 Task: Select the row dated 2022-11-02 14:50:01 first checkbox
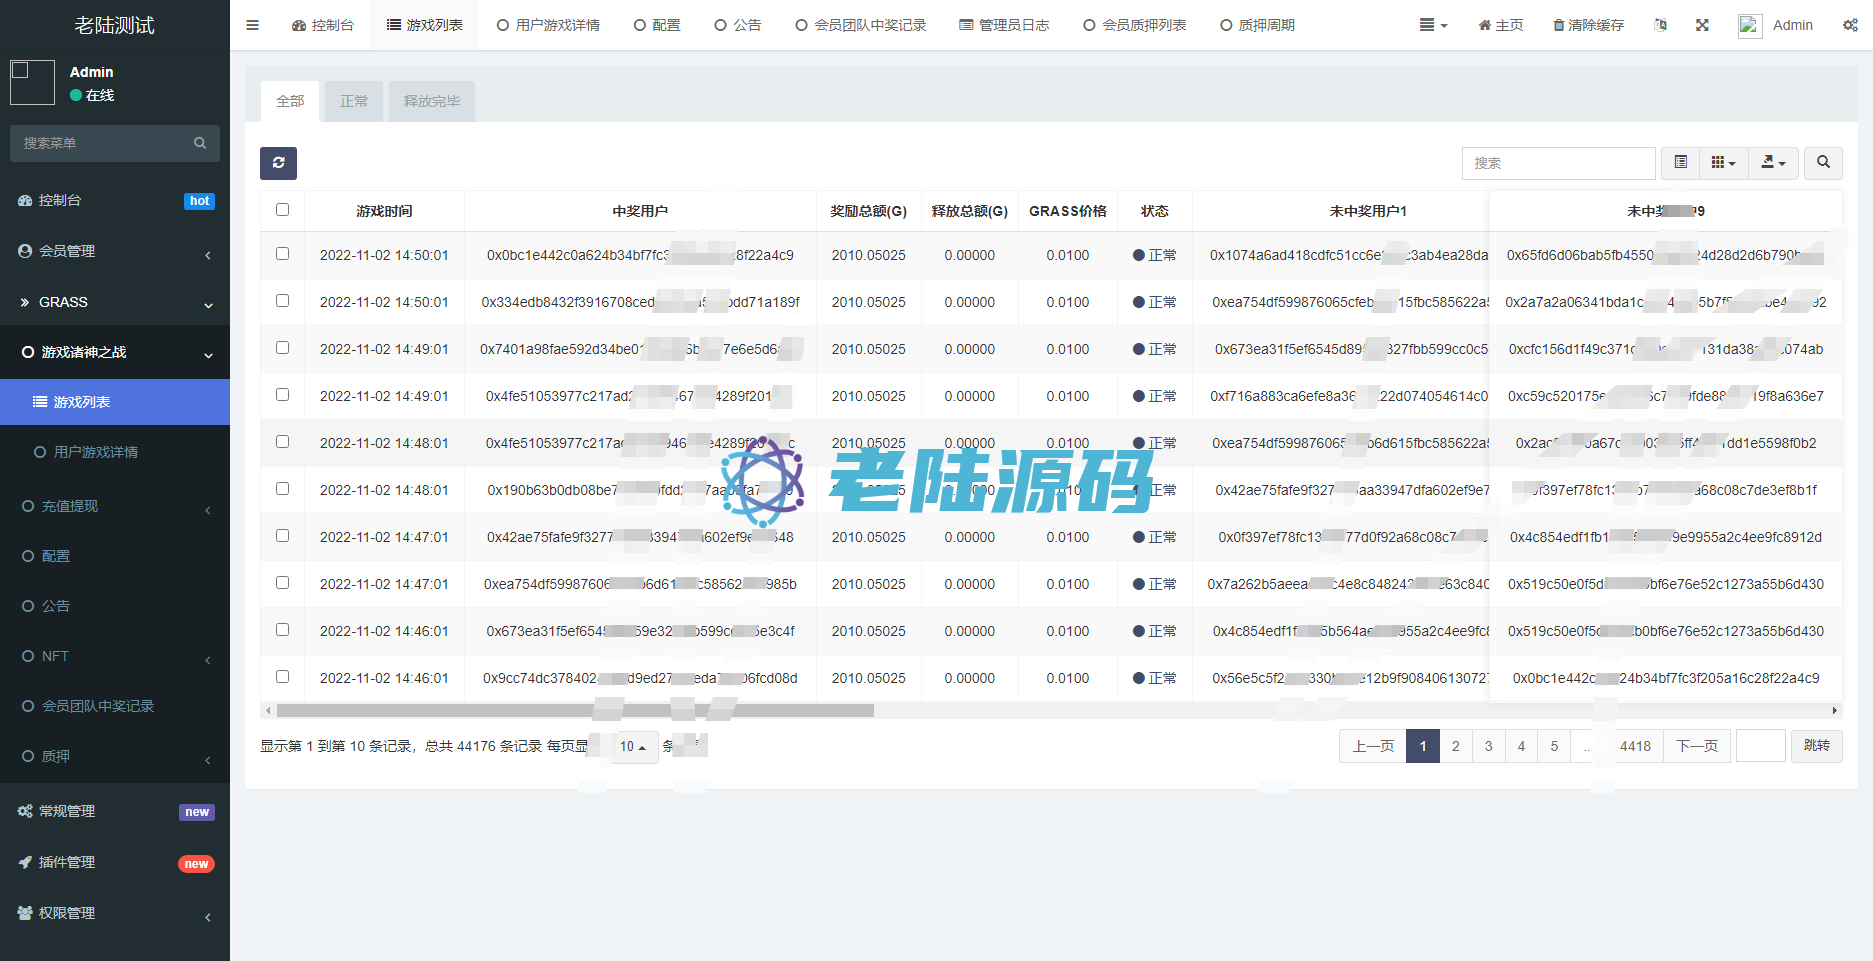pos(282,254)
